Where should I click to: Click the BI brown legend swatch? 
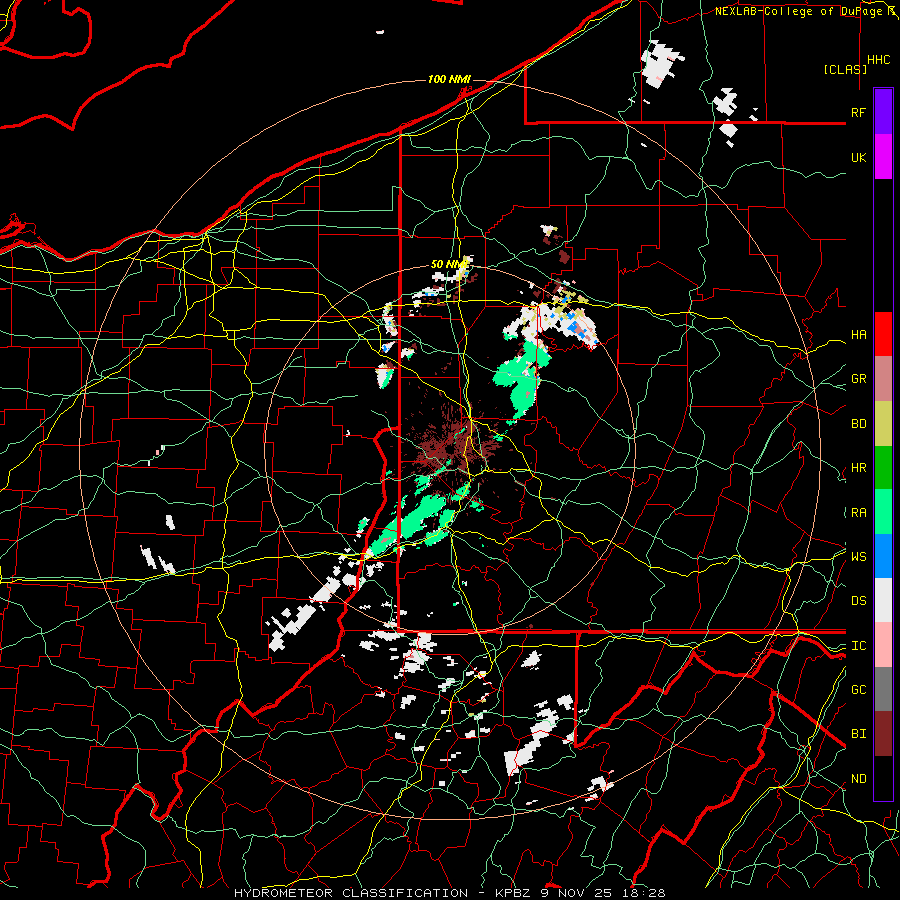(883, 734)
